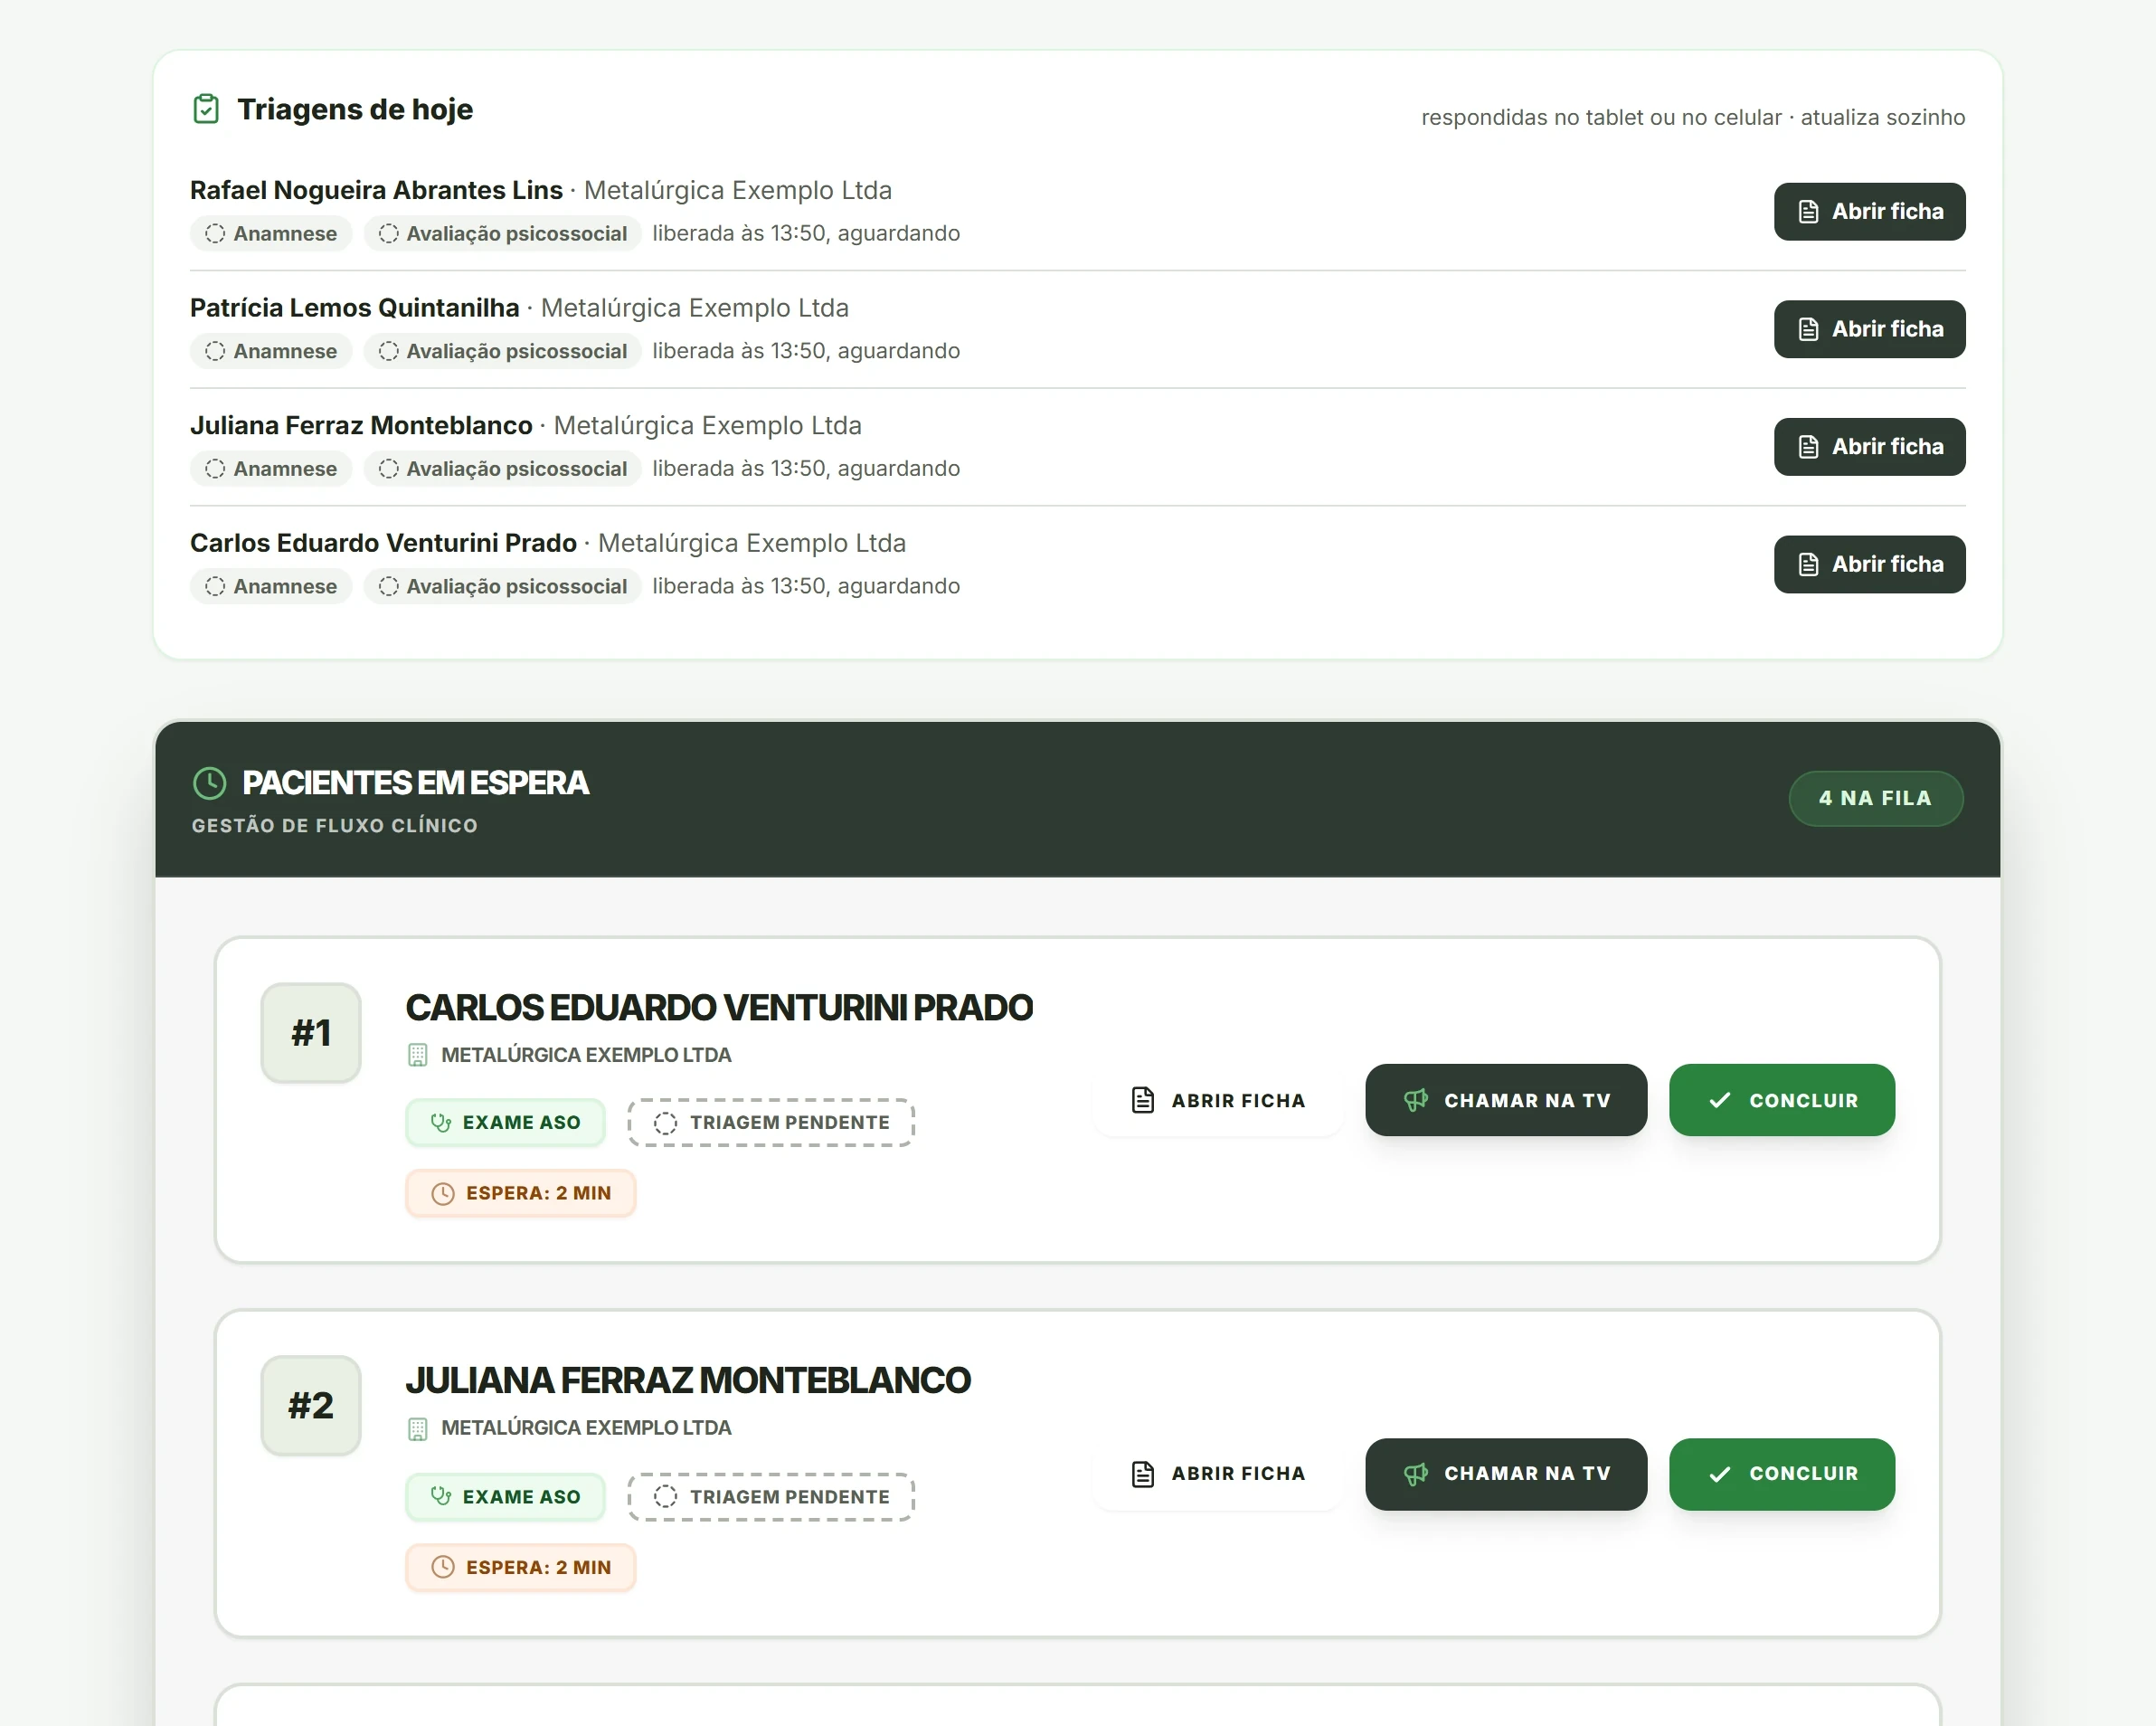This screenshot has height=1726, width=2156.
Task: Click Avaliação psicossocial chip in Juliana Ferraz row
Action: 502,468
